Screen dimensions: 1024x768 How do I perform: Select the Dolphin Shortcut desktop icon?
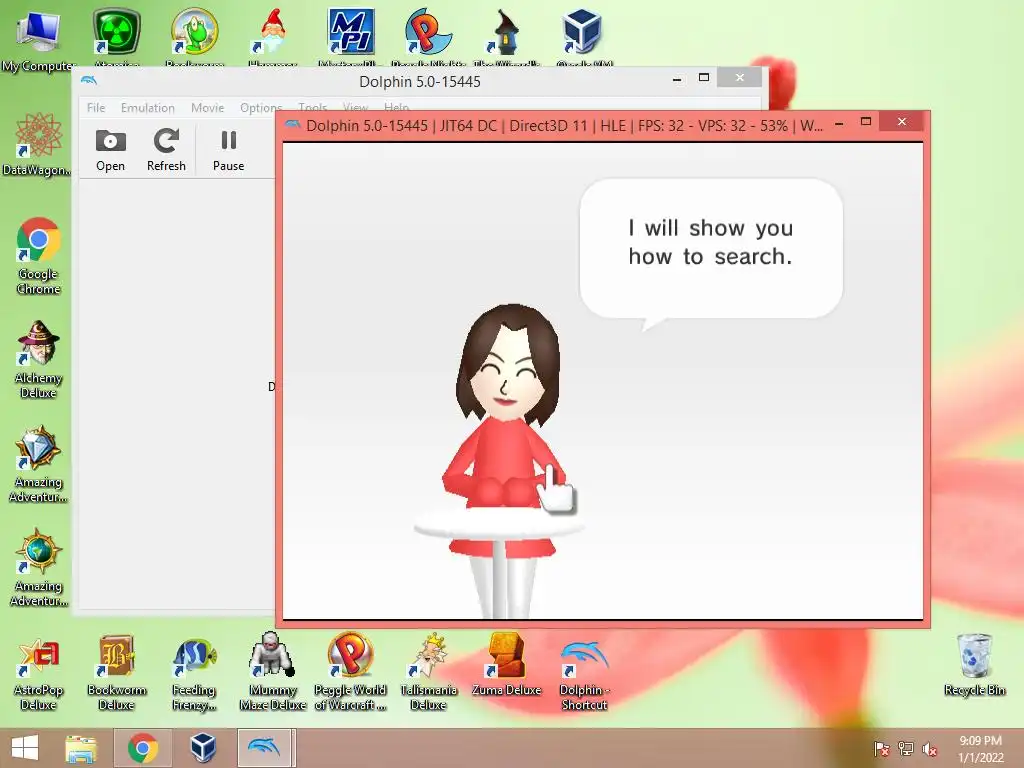(x=584, y=671)
